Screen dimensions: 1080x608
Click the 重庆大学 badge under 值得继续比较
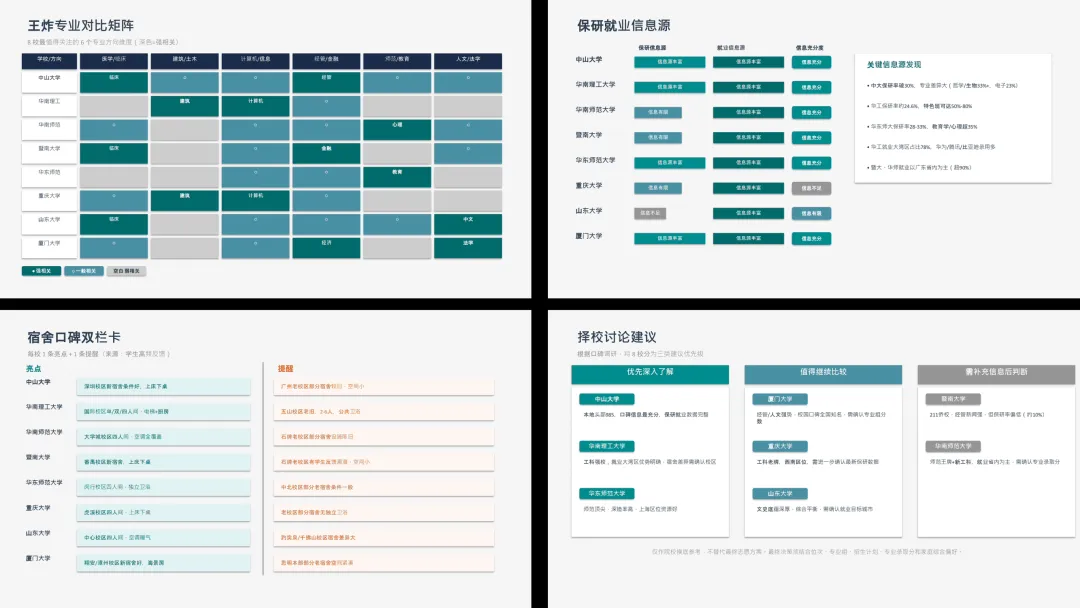(780, 446)
